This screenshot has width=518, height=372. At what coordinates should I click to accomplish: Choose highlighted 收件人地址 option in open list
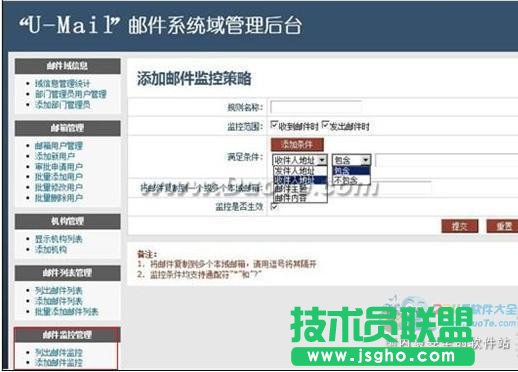click(x=300, y=180)
